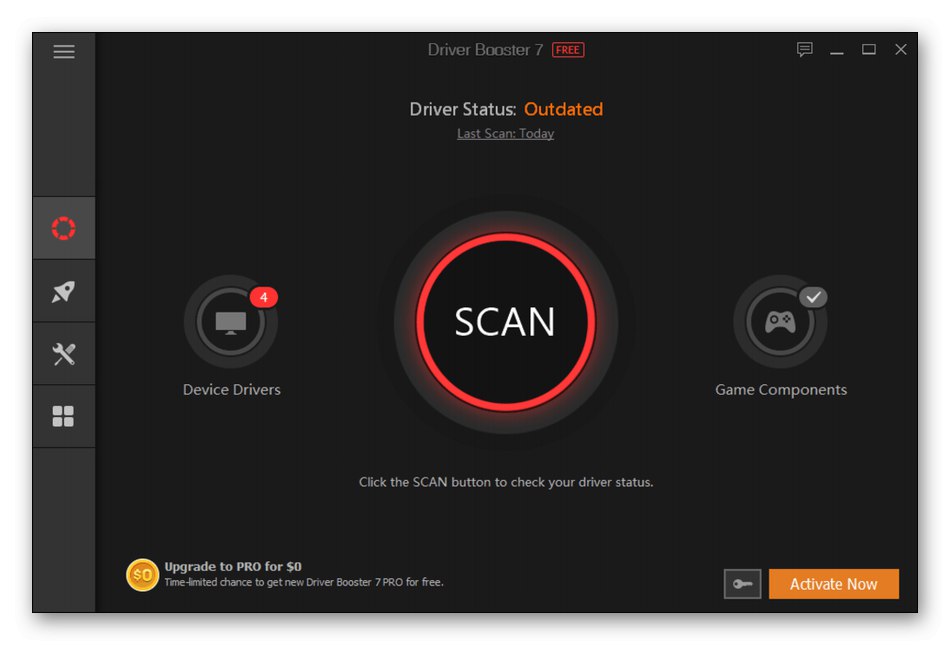950x645 pixels.
Task: Open the feedback chat icon
Action: [805, 49]
